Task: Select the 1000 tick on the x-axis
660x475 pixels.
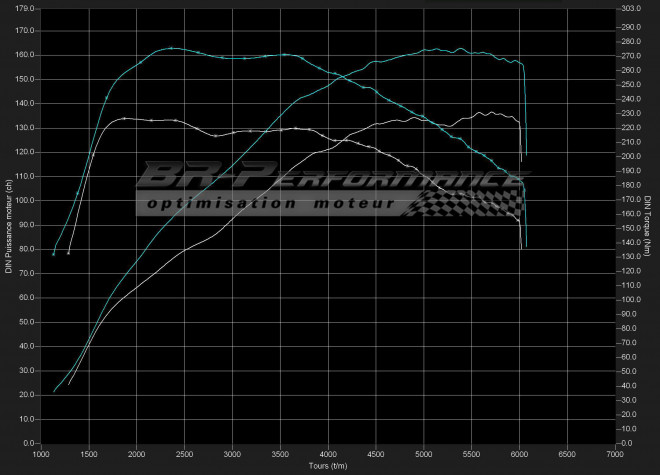Action: [41, 453]
